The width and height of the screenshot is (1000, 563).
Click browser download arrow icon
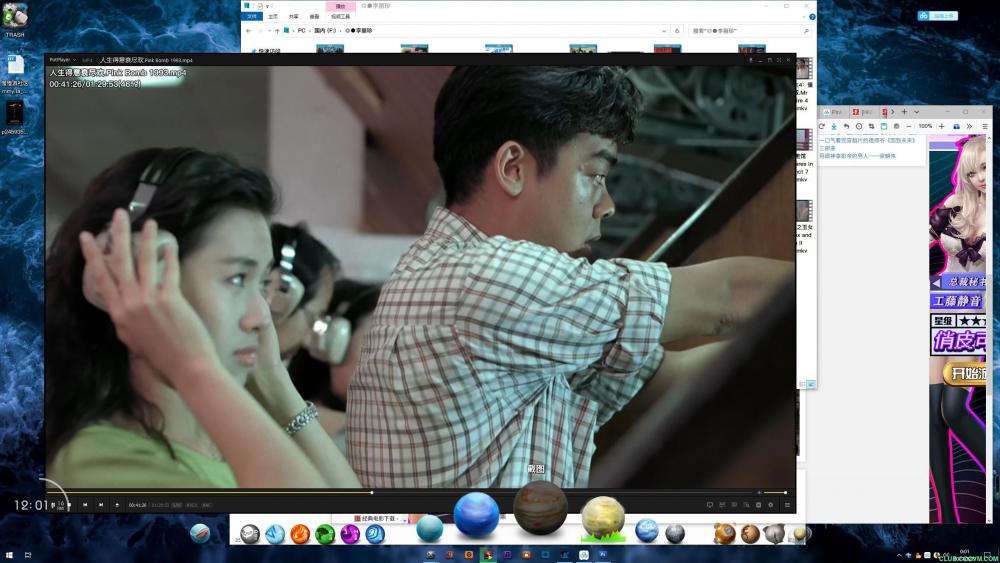[x=834, y=126]
